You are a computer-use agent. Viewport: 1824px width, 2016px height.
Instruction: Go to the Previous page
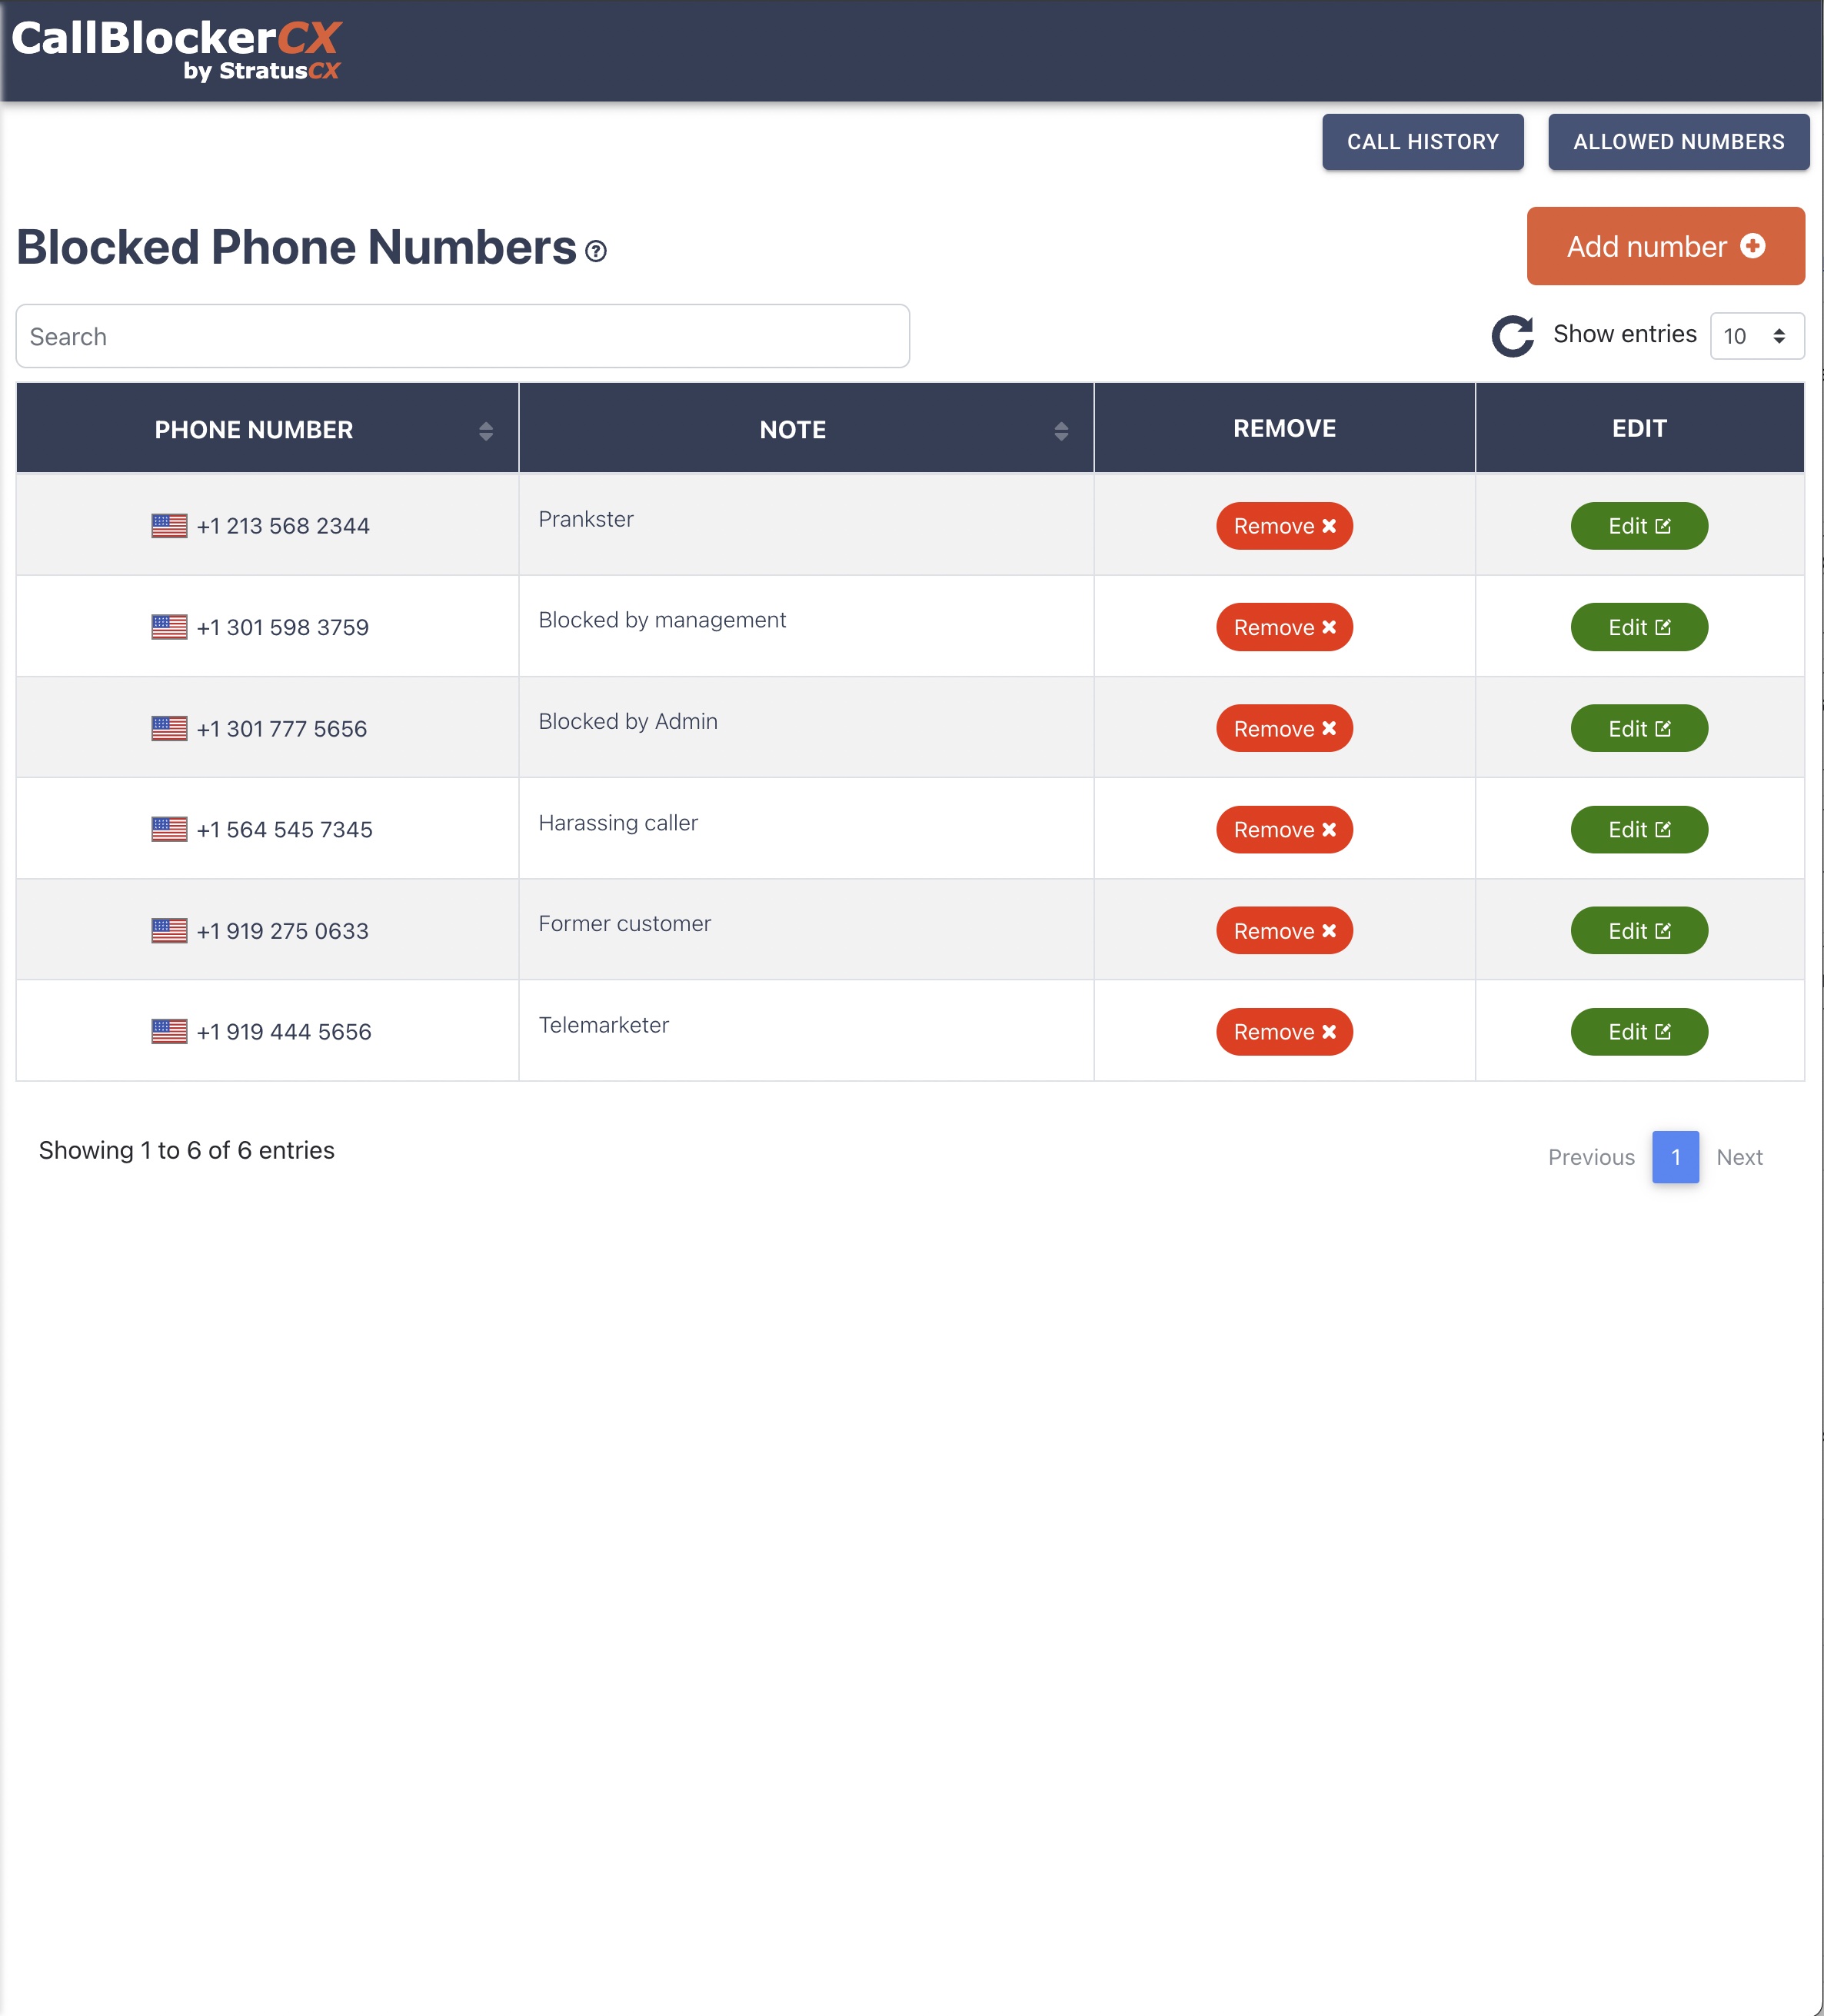(1591, 1157)
